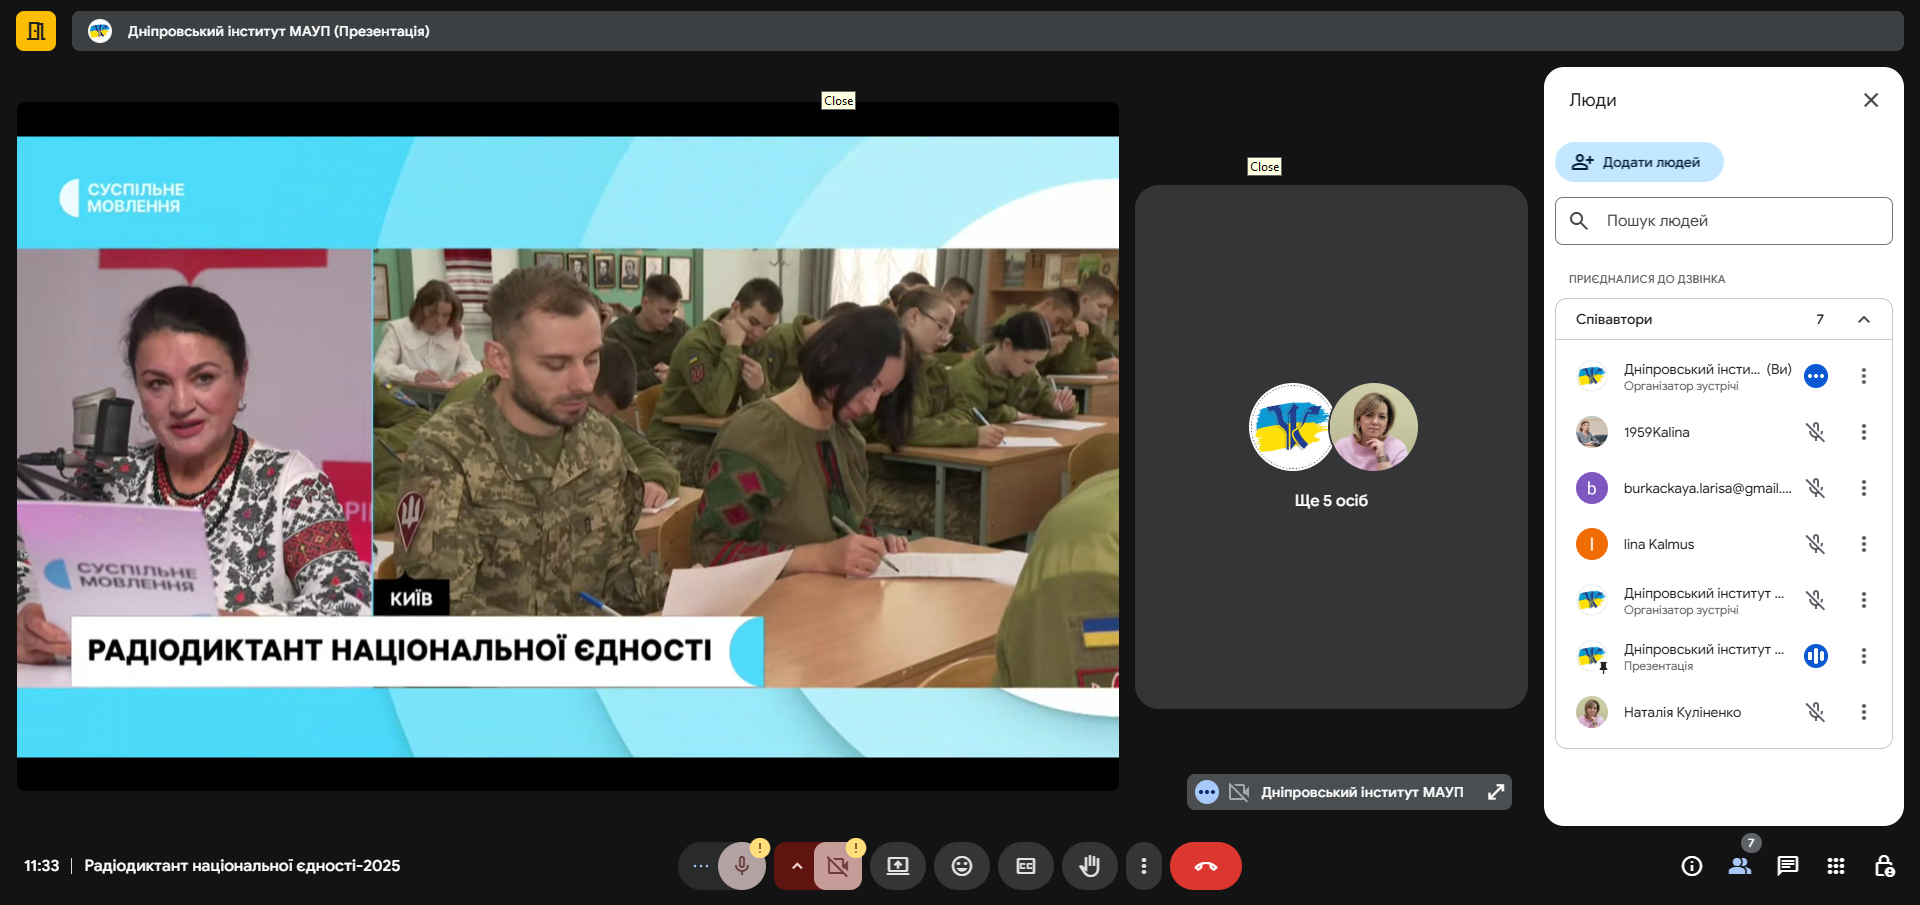1920x905 pixels.
Task: Open the emoji reactions button
Action: (961, 866)
